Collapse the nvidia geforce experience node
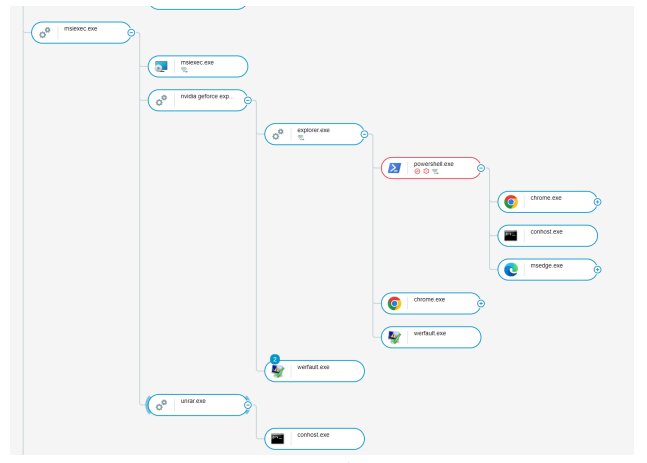Viewport: 647px width, 463px height. [248, 100]
